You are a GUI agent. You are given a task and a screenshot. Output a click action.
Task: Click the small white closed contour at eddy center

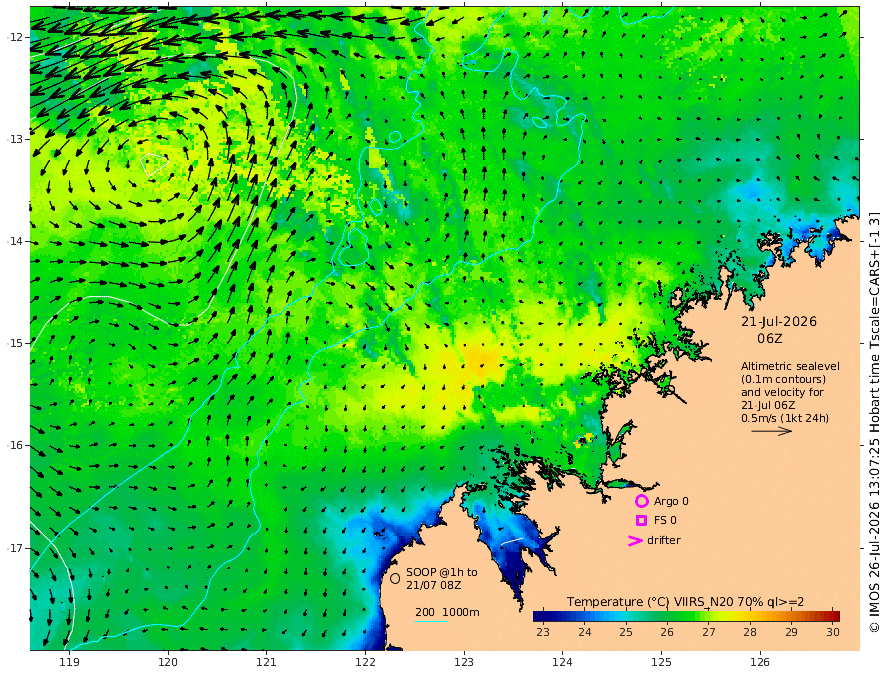point(154,164)
